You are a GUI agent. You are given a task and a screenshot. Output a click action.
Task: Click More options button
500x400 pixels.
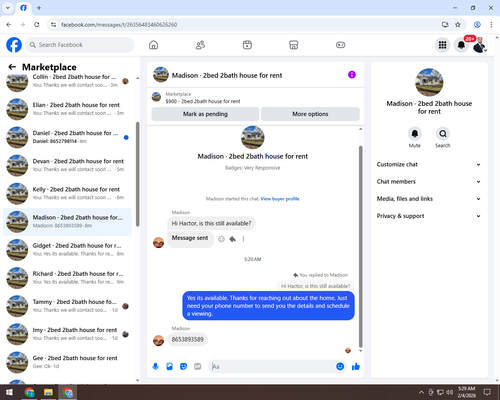310,114
